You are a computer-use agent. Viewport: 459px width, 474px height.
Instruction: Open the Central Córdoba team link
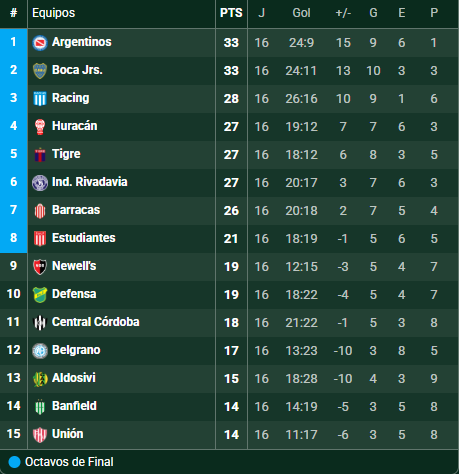pyautogui.click(x=96, y=322)
